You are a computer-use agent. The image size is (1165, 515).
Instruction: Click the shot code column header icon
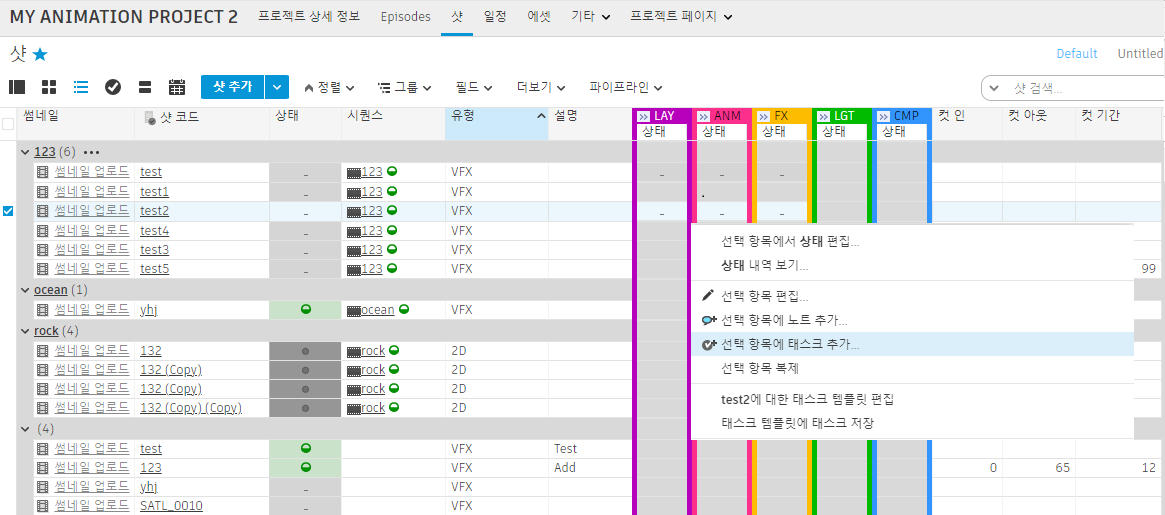pos(149,117)
